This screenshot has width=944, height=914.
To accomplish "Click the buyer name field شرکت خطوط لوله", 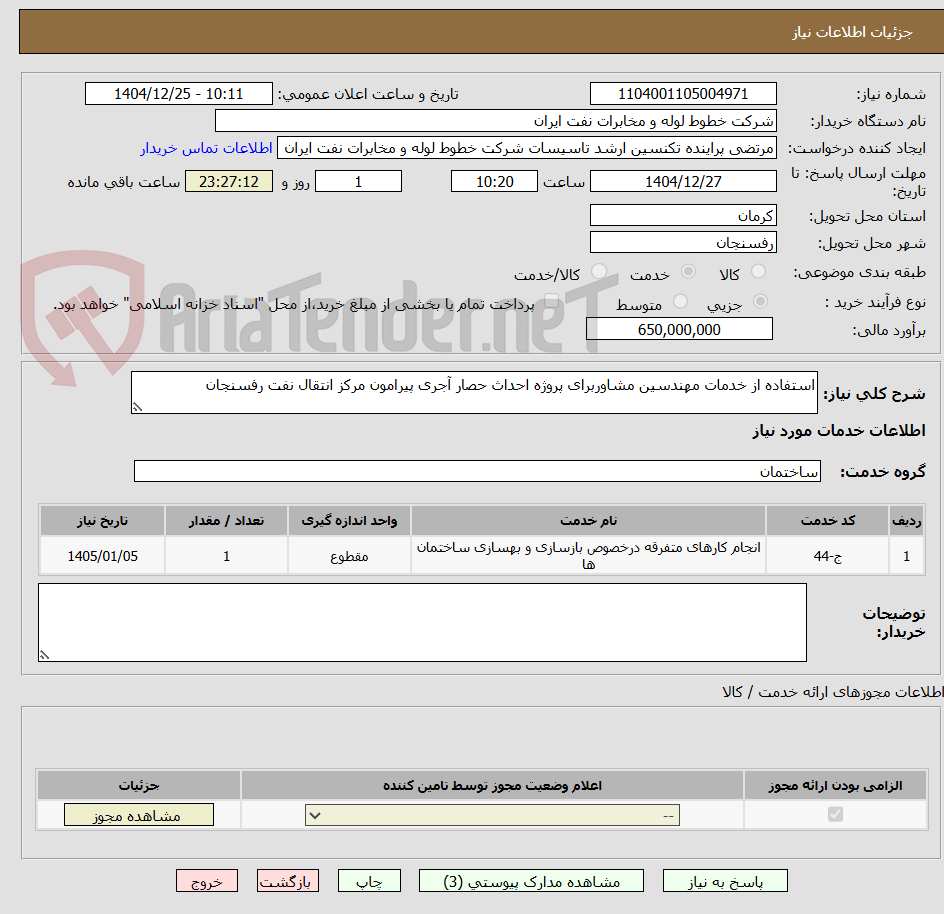I will tap(495, 121).
